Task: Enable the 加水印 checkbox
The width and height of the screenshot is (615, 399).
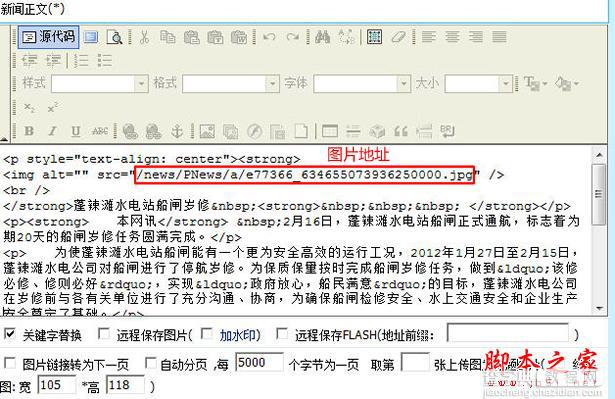Action: tap(206, 334)
